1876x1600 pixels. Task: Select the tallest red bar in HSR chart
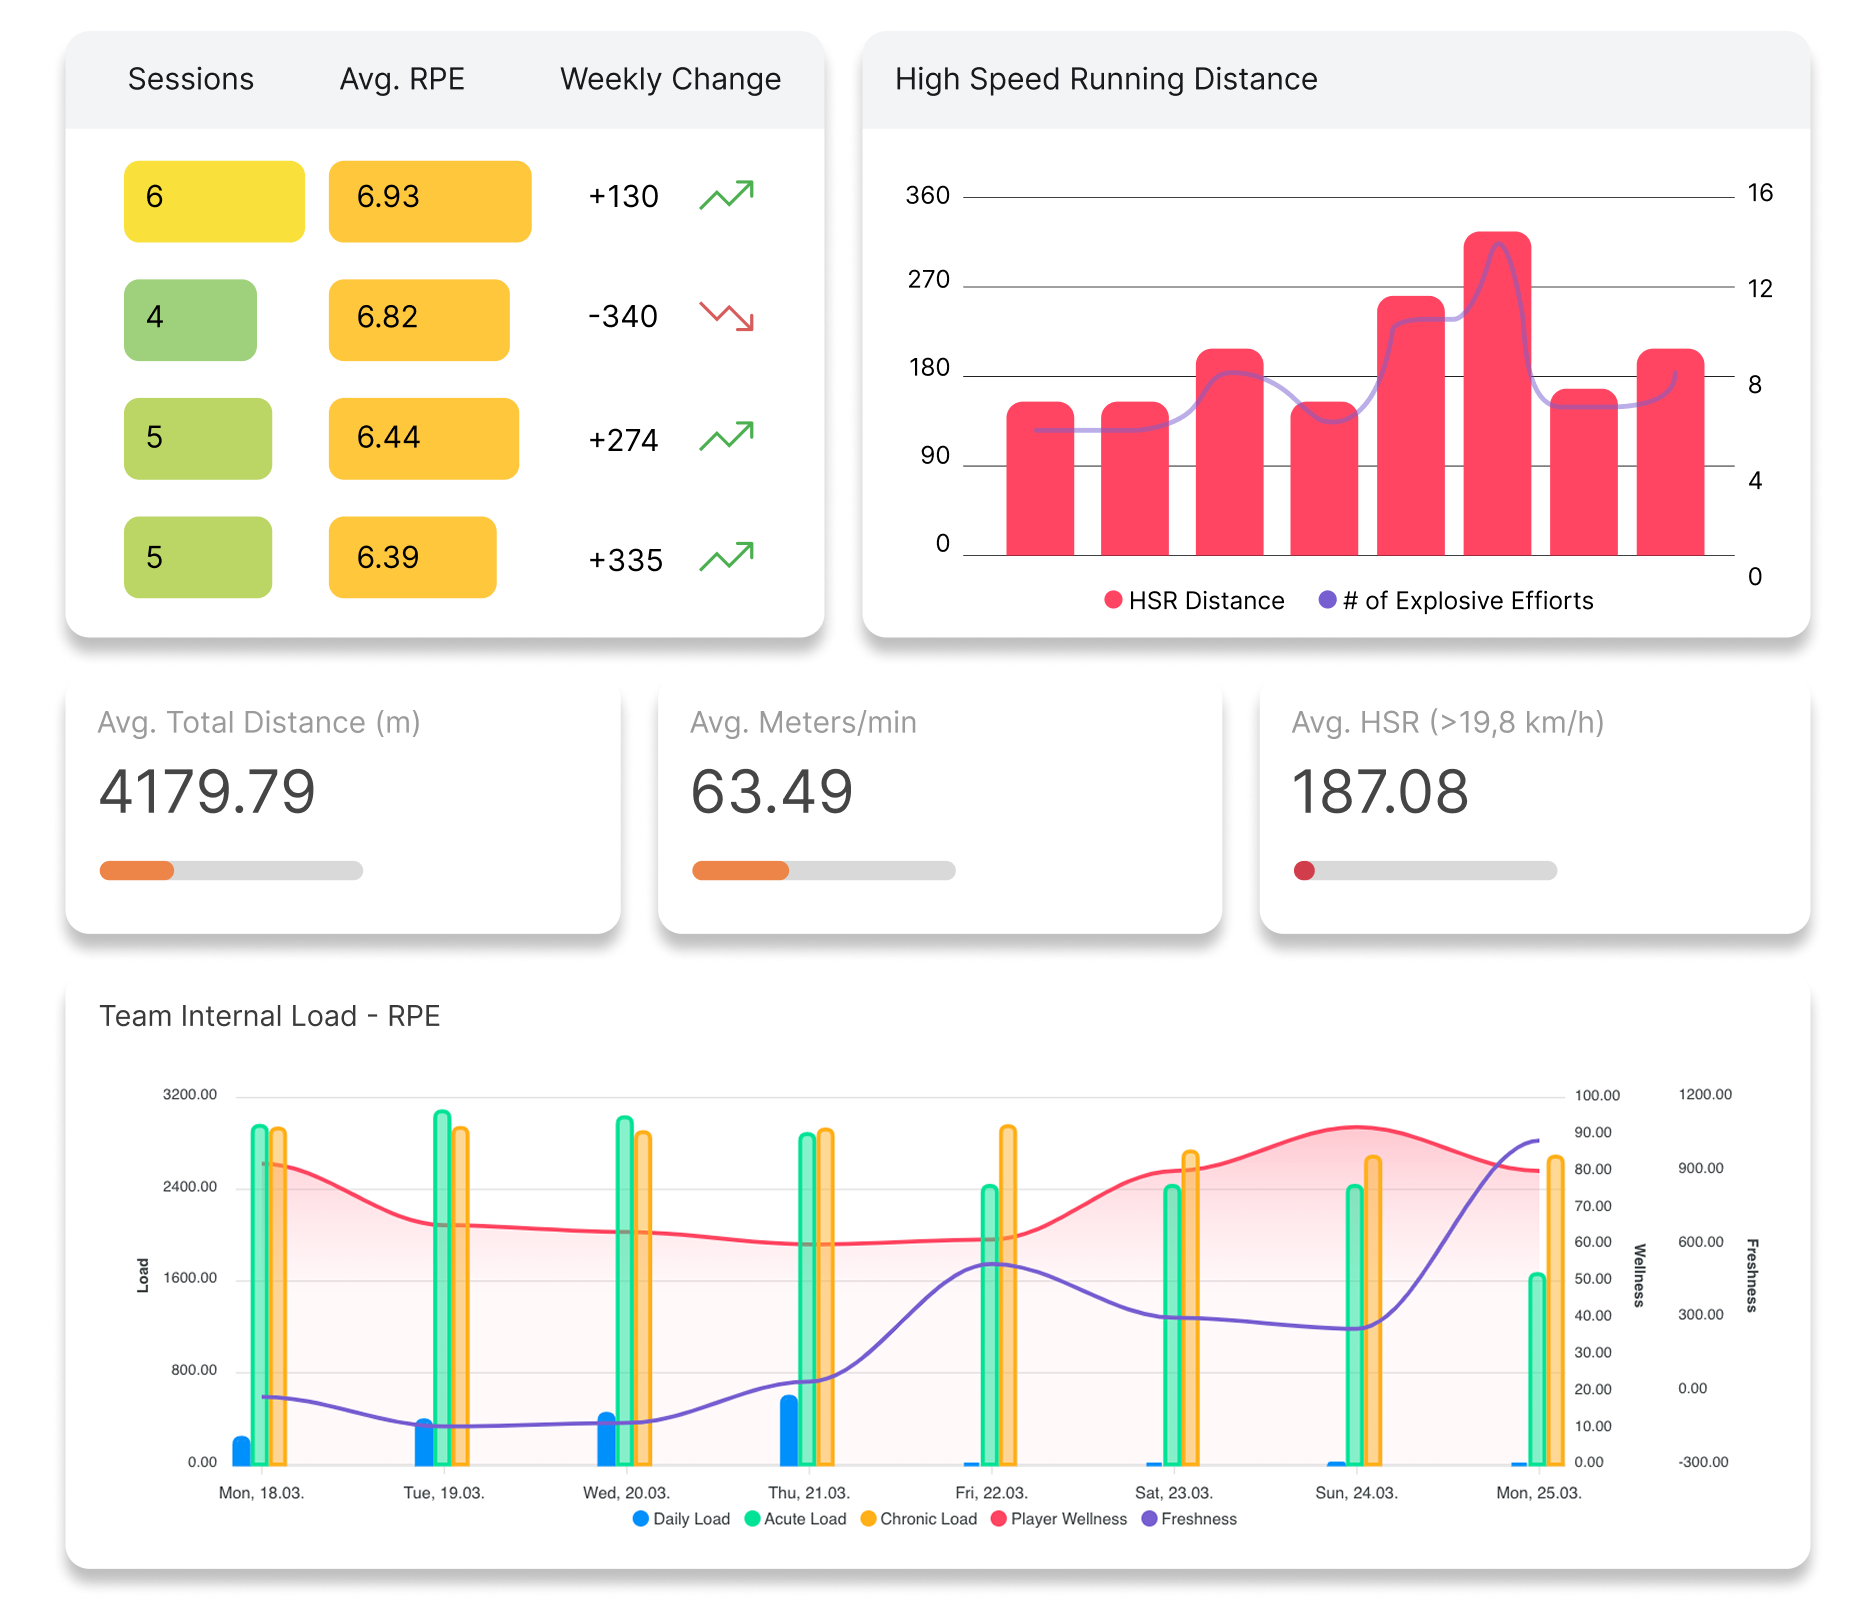pos(1496,390)
